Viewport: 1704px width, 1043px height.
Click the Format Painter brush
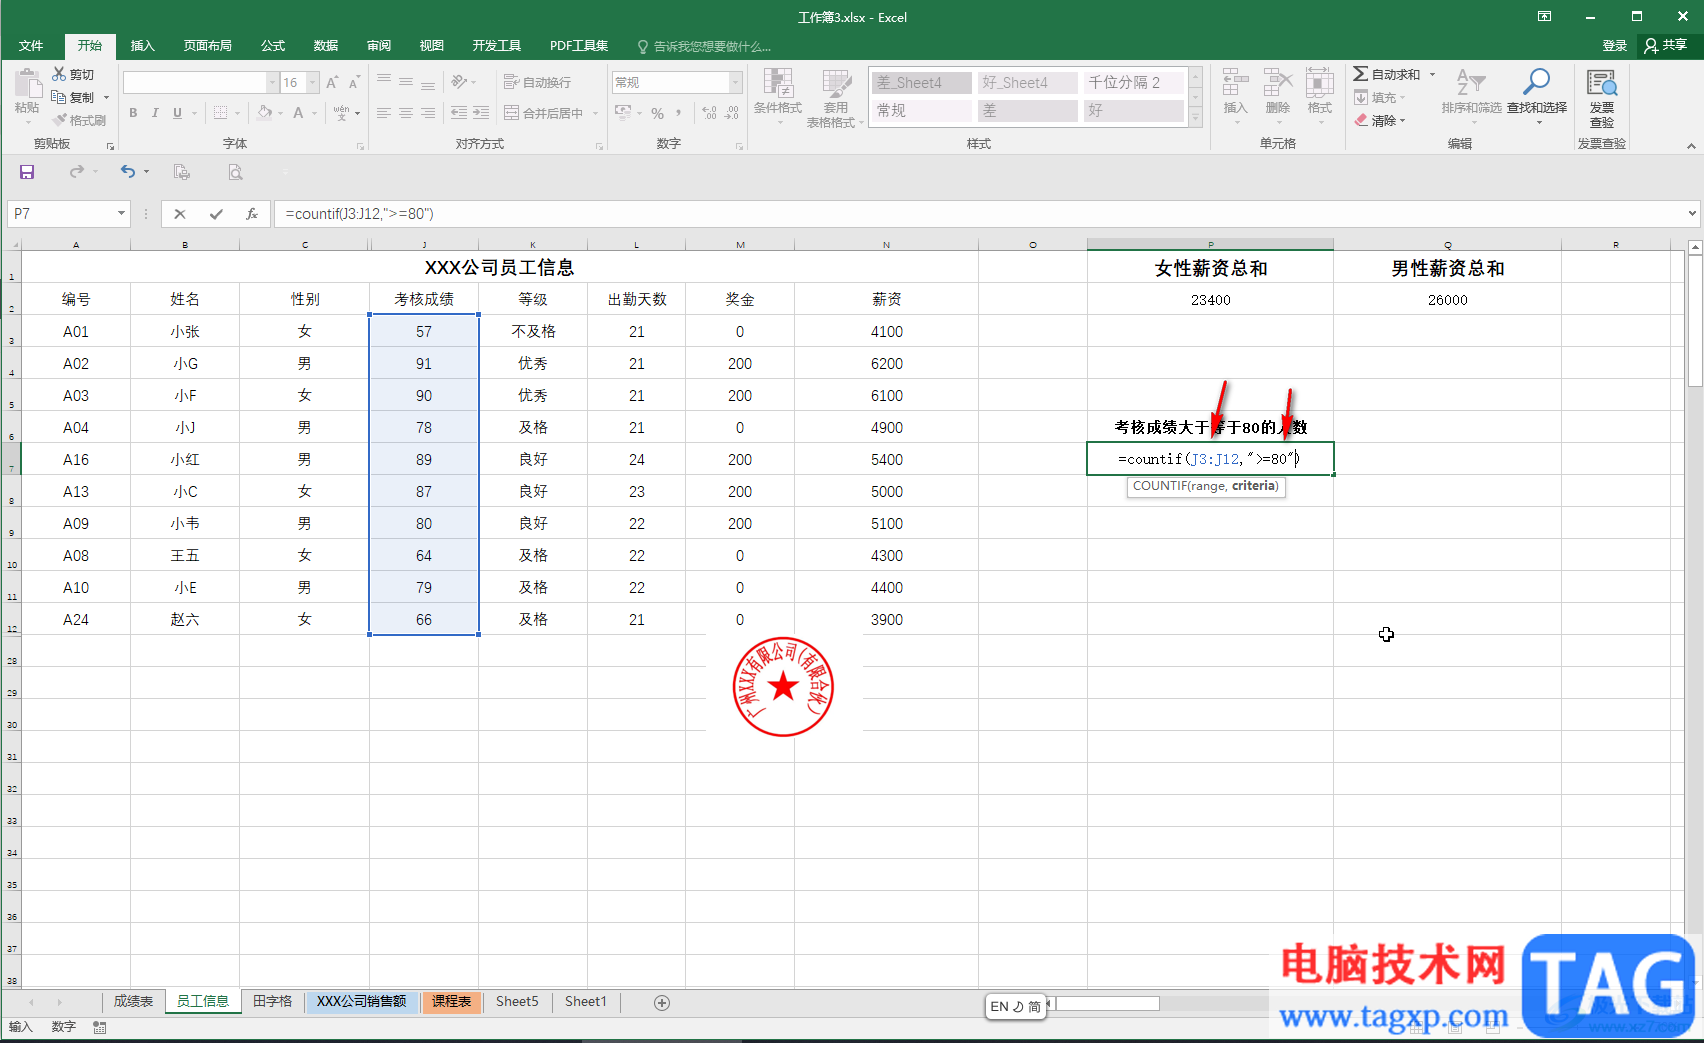pyautogui.click(x=59, y=120)
